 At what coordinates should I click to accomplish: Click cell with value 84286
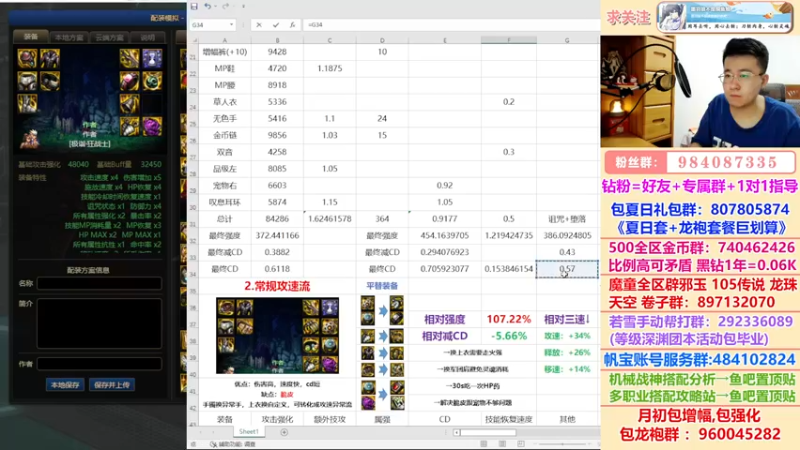point(277,218)
